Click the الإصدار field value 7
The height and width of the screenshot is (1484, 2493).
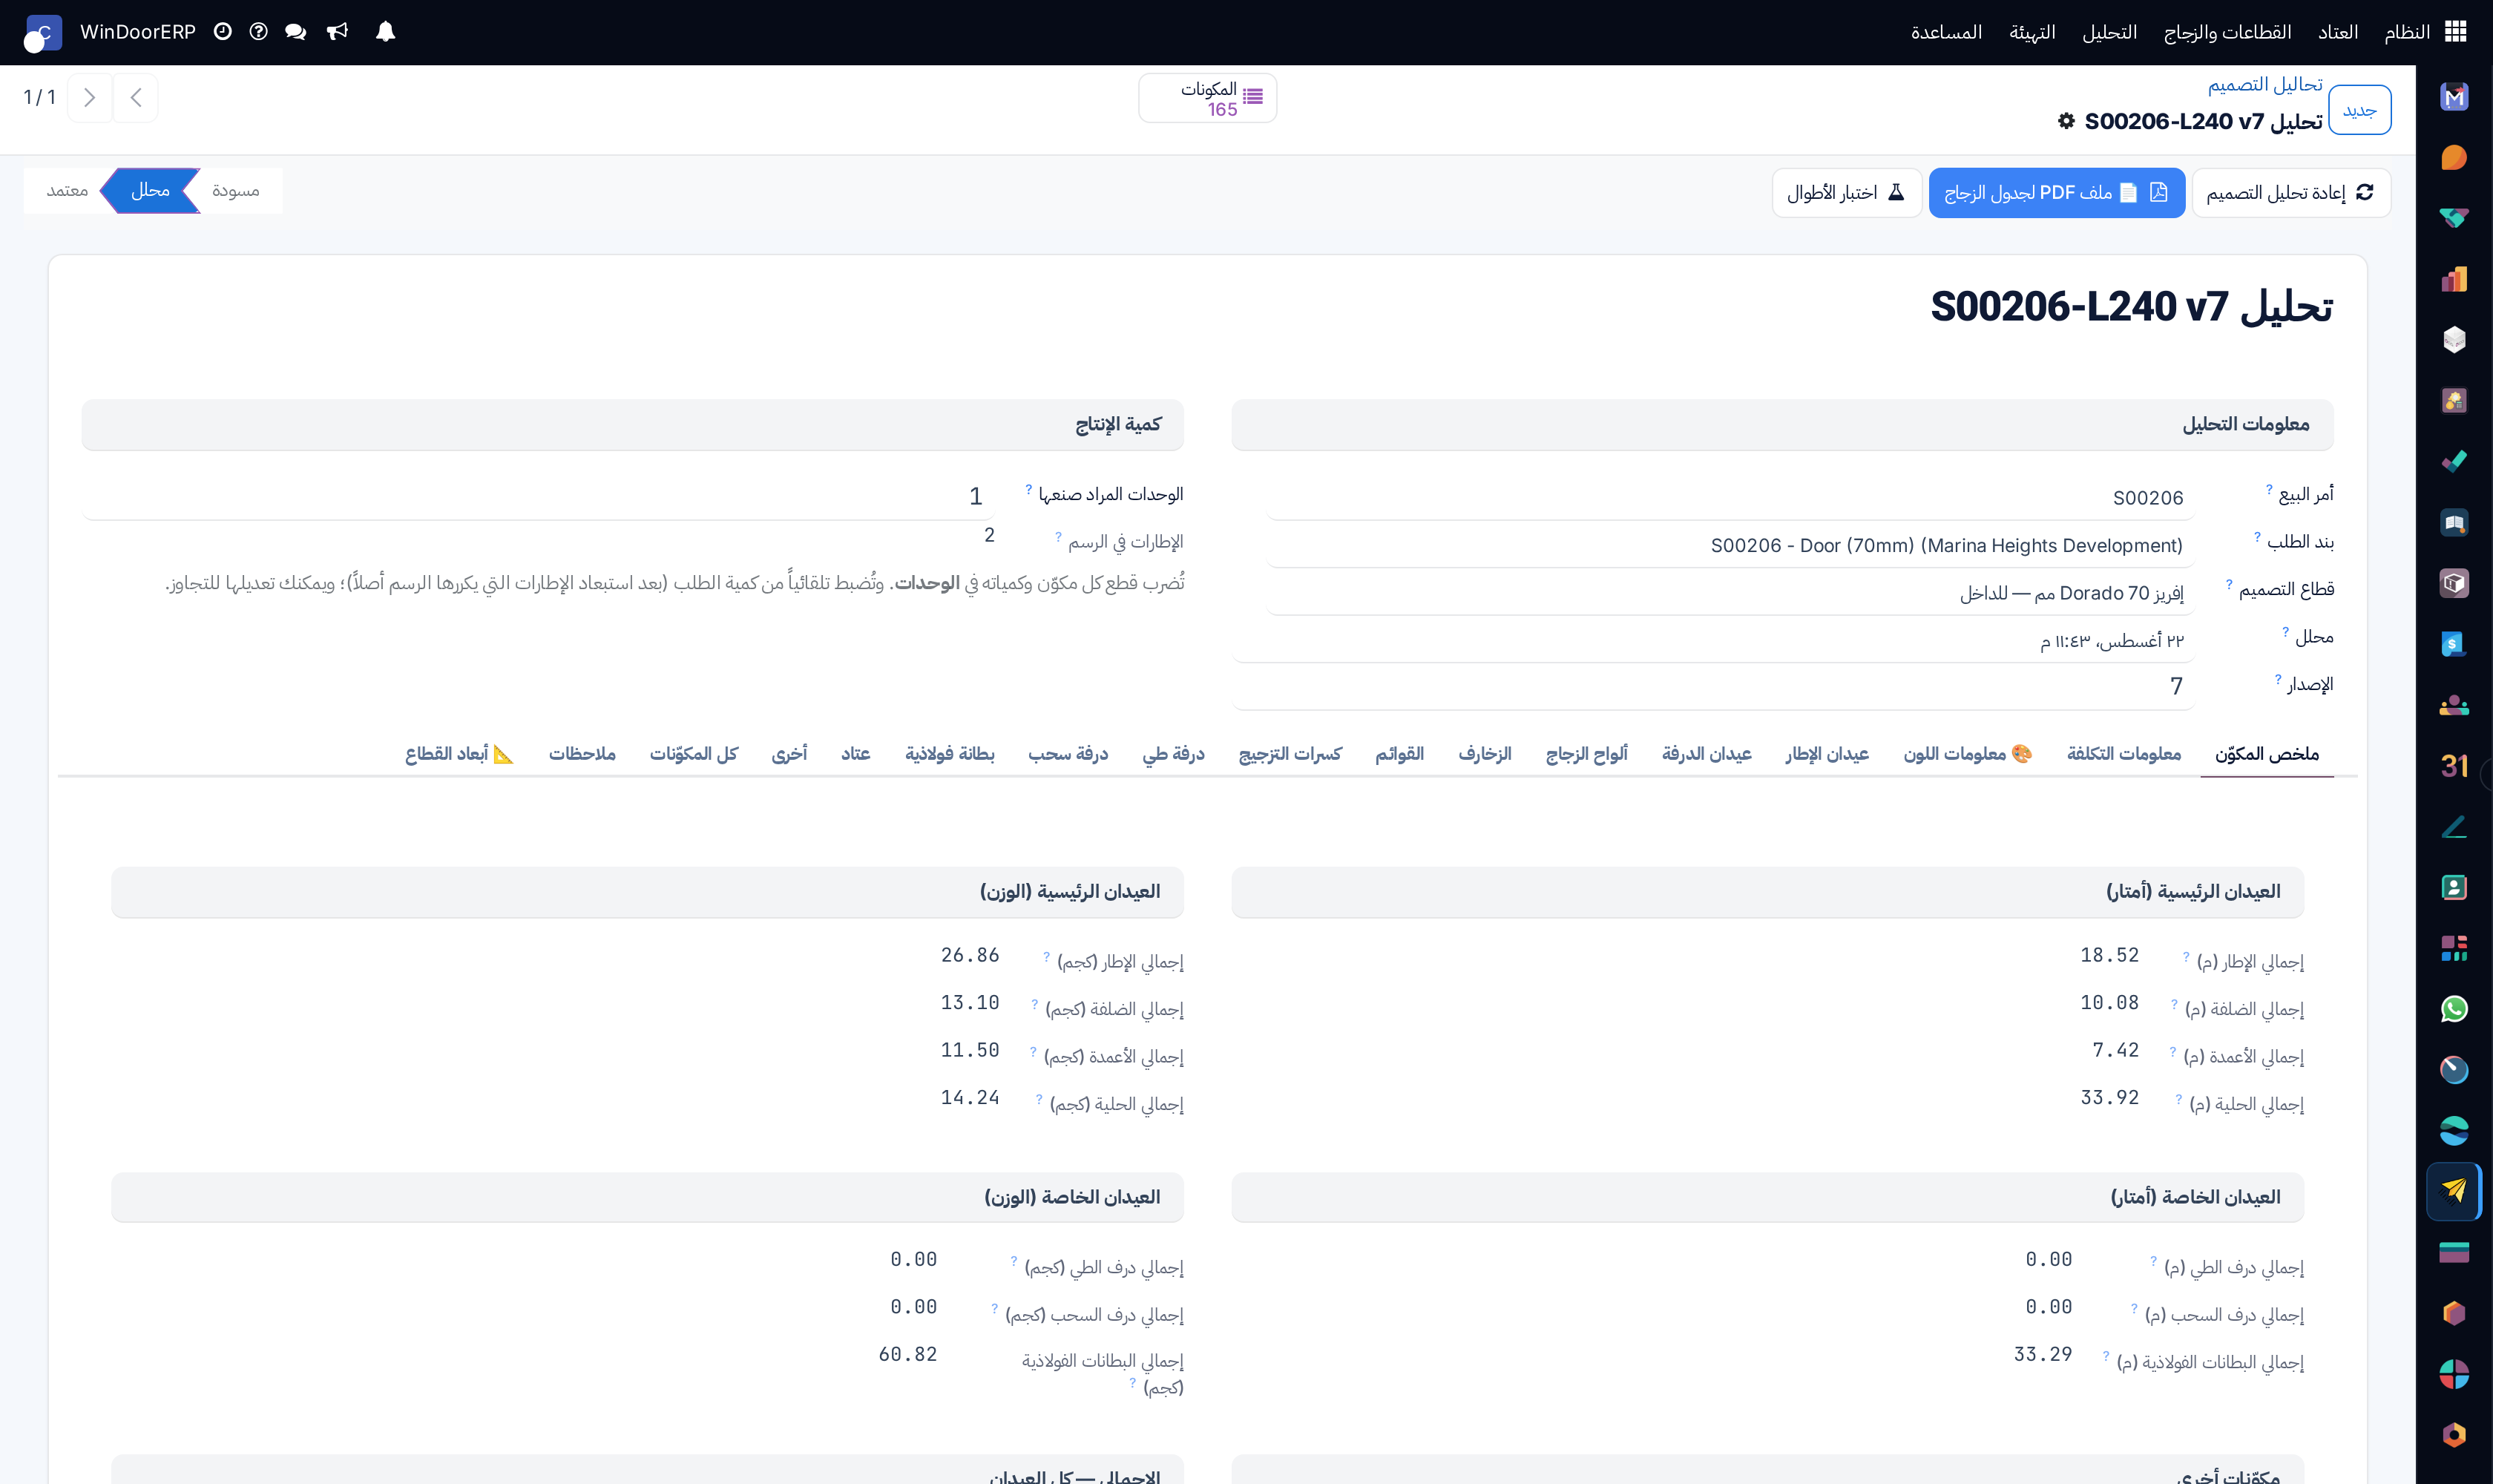click(1714, 686)
